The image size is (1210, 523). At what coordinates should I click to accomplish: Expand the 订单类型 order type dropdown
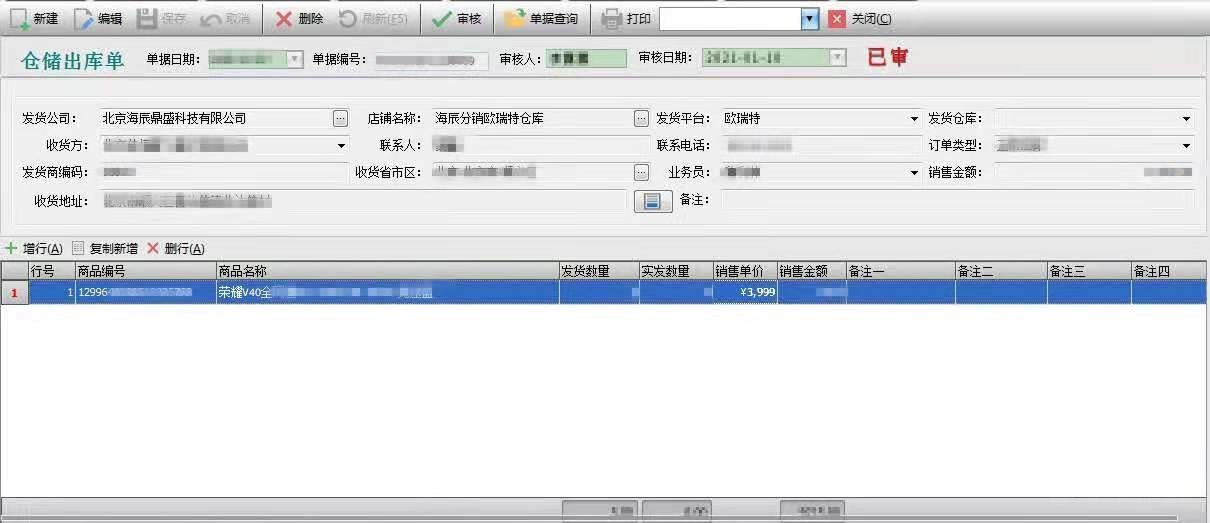pyautogui.click(x=1186, y=146)
